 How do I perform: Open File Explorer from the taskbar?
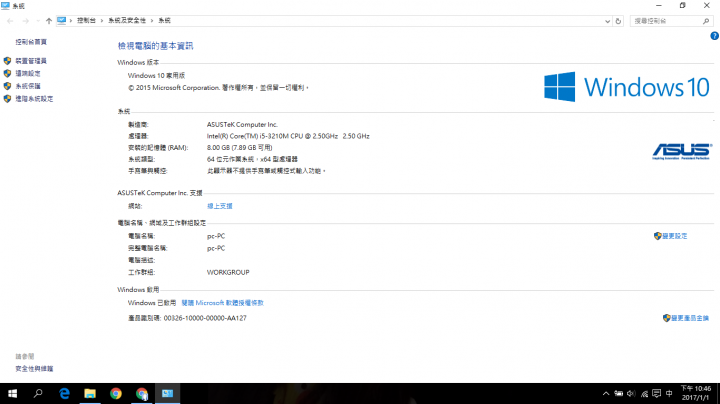point(90,393)
